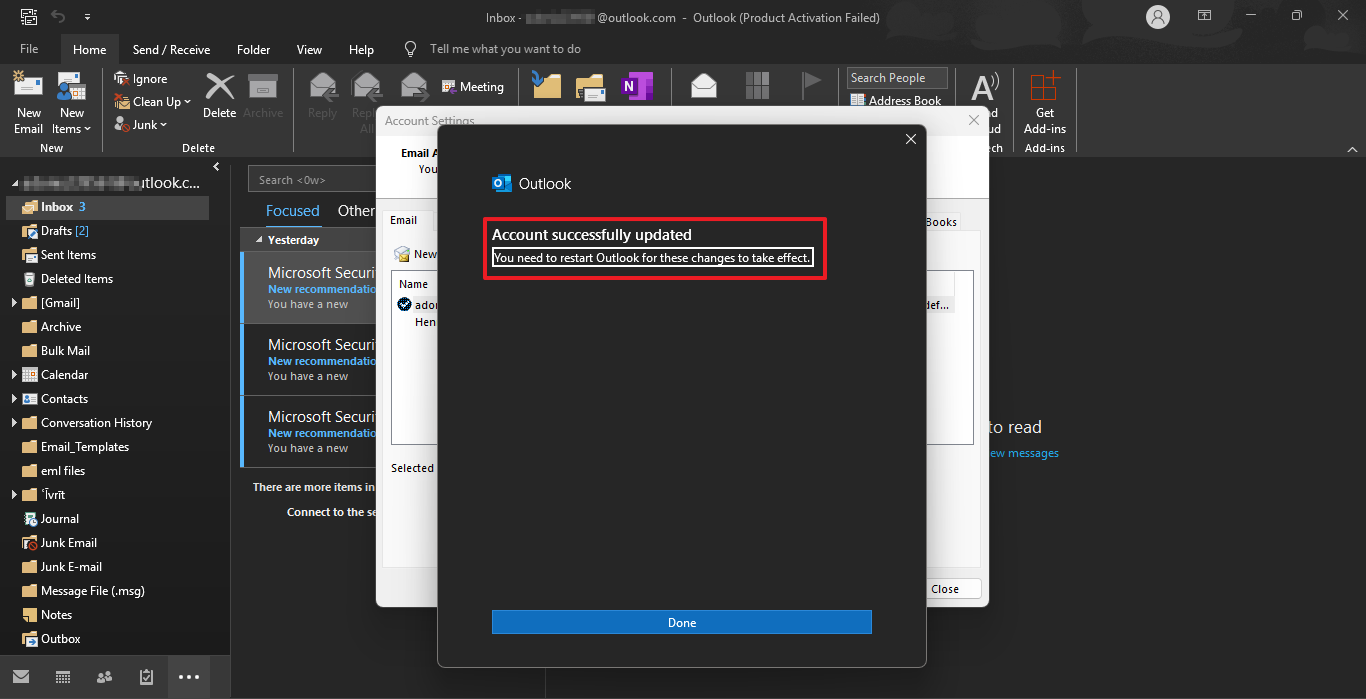Expand the Calendar folder node
This screenshot has height=699, width=1366.
[x=14, y=375]
